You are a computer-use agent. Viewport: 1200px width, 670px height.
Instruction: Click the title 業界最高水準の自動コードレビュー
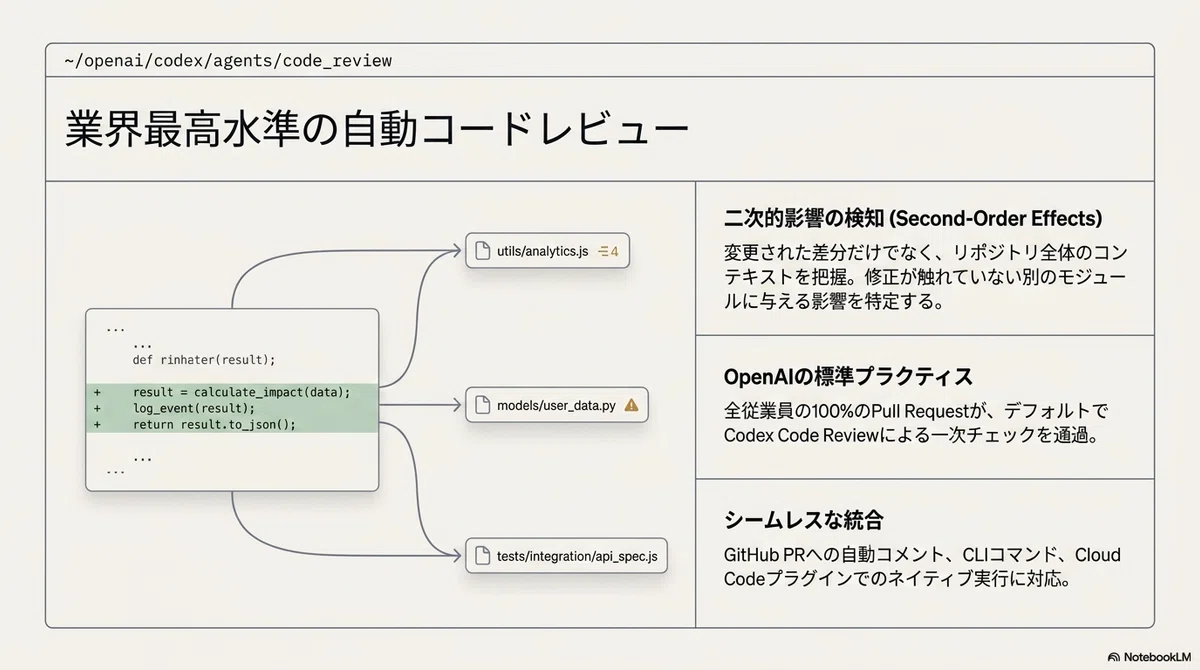[377, 130]
